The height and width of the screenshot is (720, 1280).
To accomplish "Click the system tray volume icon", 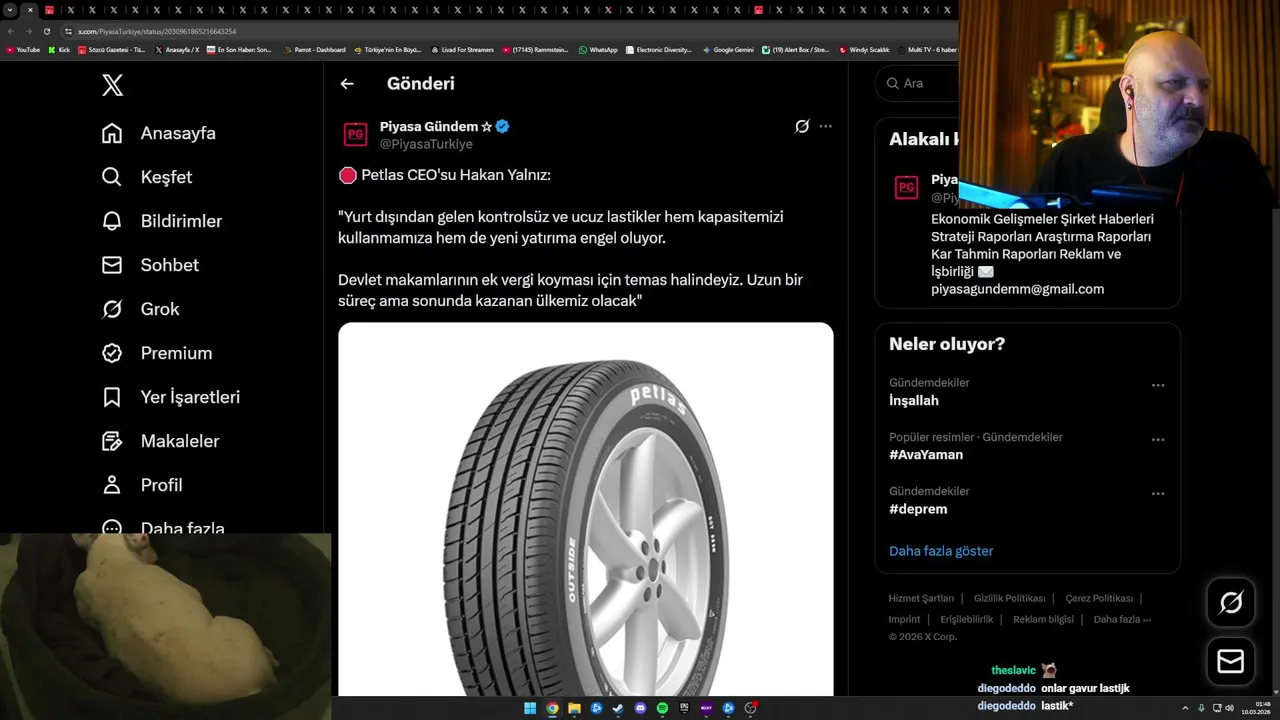I will pos(1229,708).
